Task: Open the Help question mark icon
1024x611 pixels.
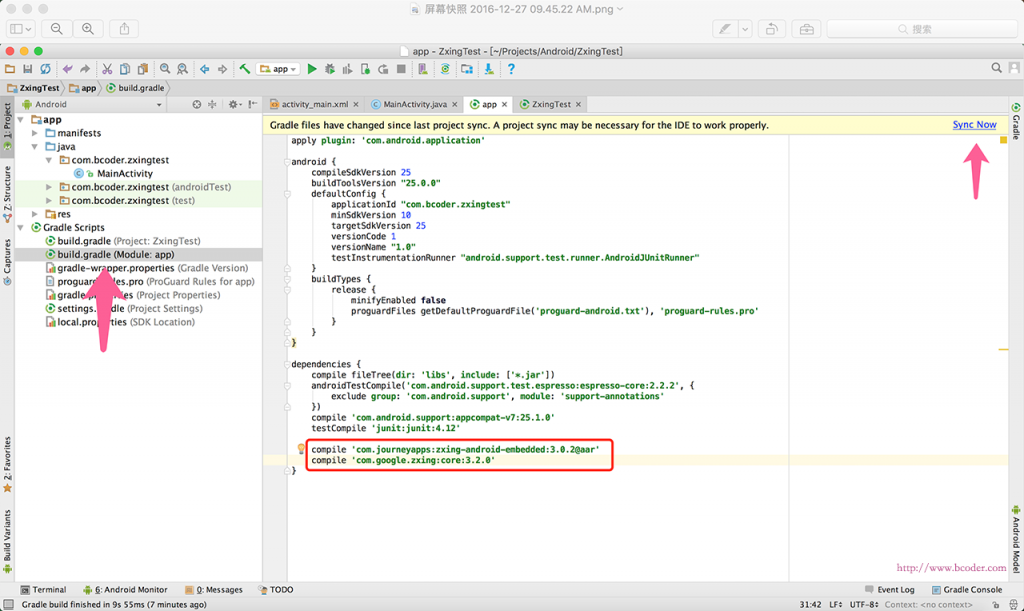Action: 511,69
